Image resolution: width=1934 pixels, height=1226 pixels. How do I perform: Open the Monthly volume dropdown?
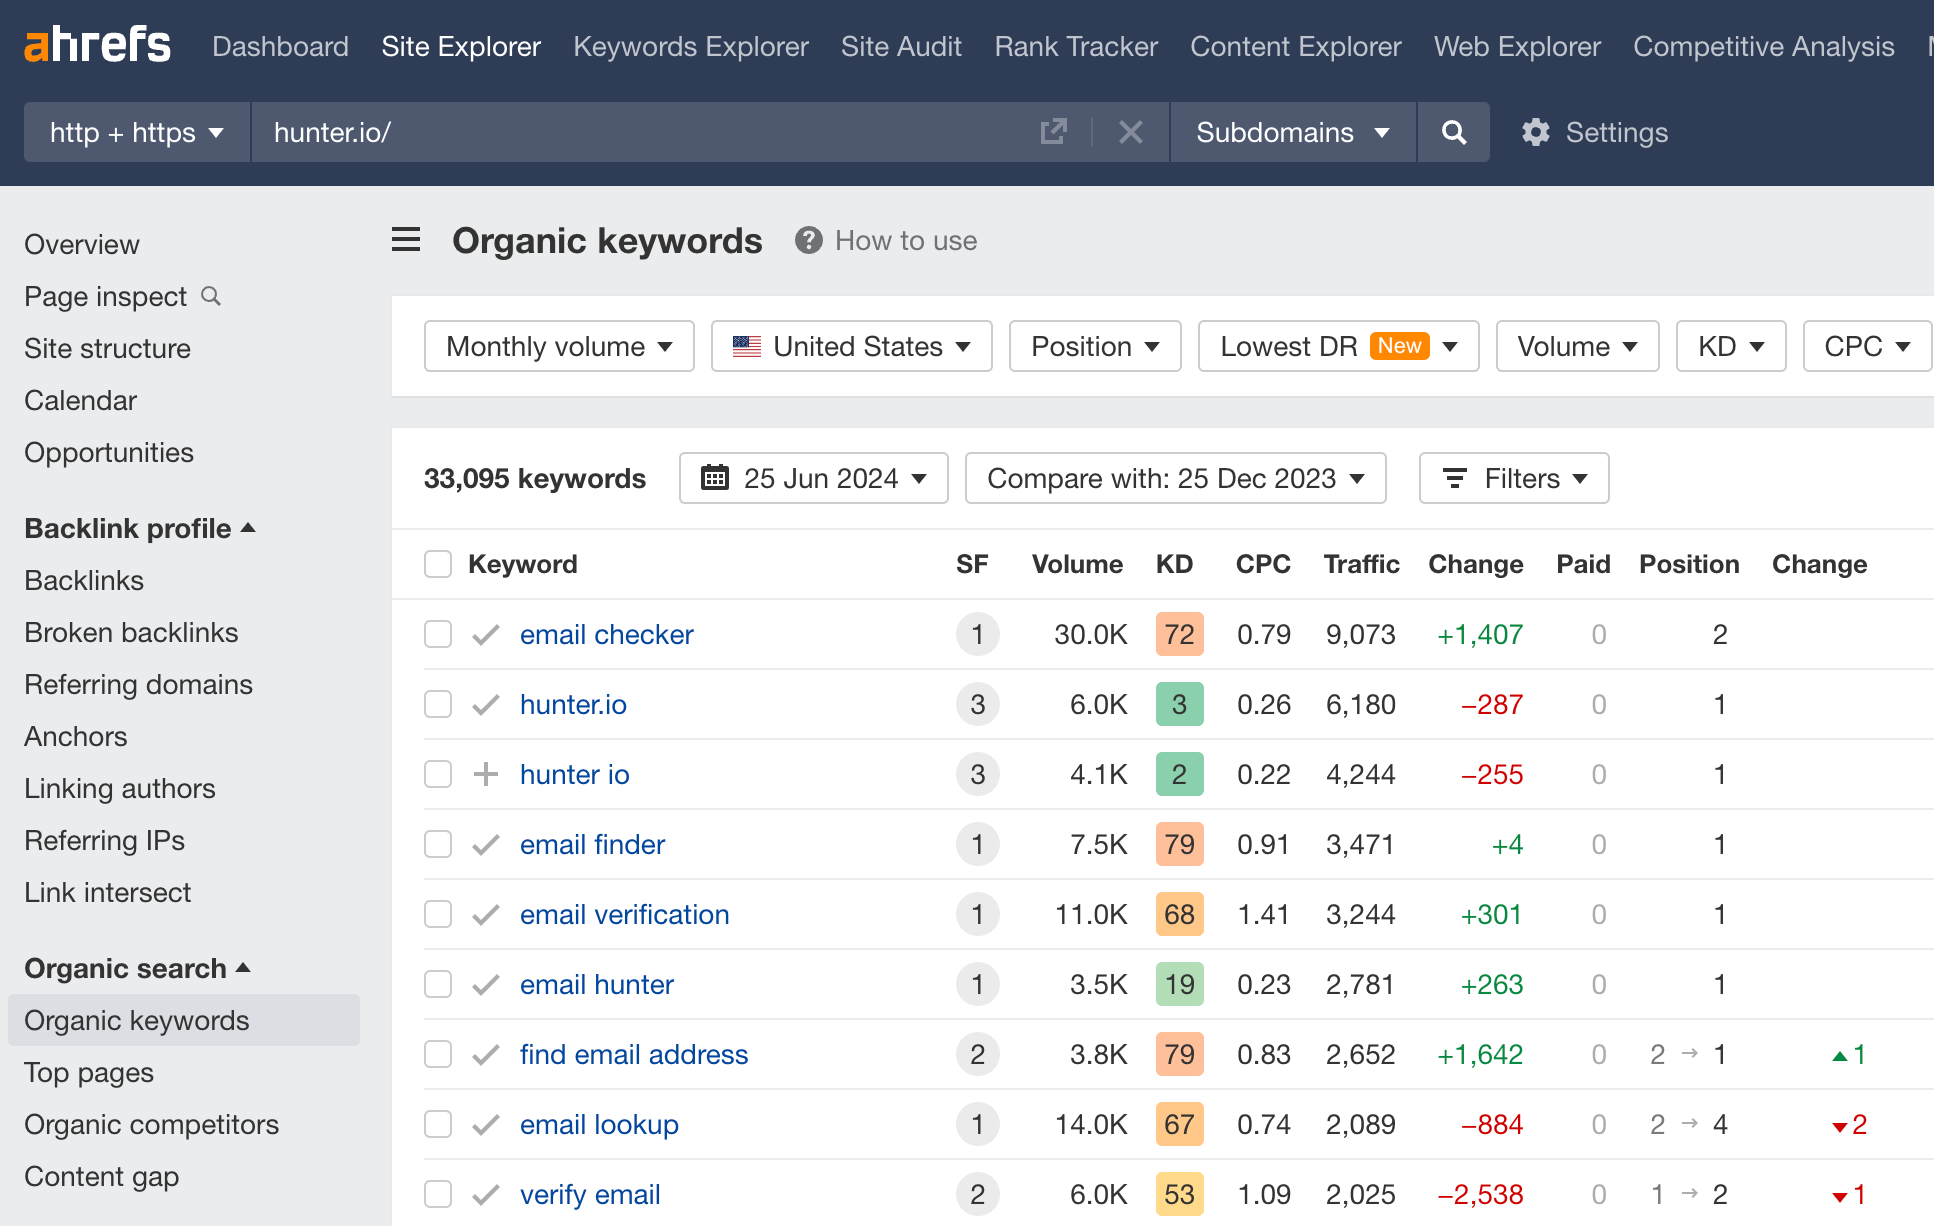[559, 346]
